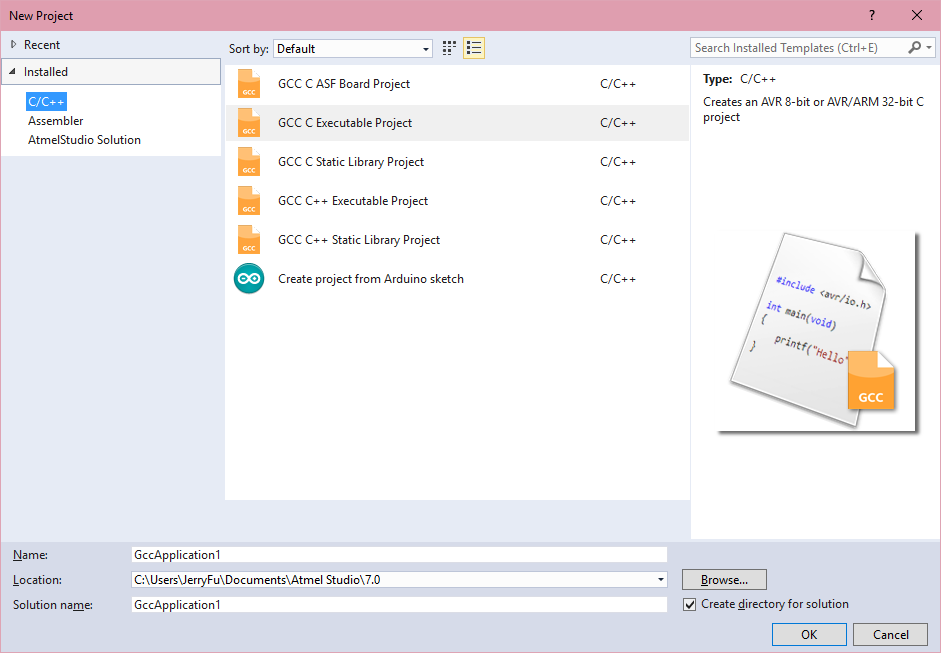Select the AtmelStudio Solution category
Screen dimensions: 941x653
85,140
